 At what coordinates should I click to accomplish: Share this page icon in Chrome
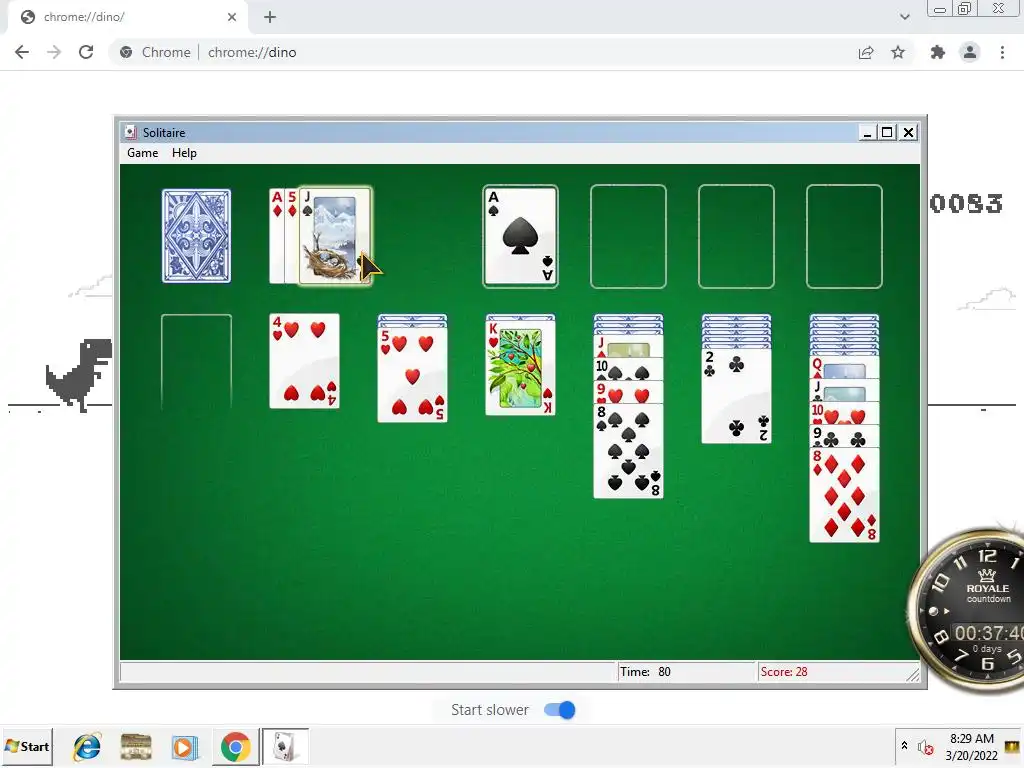point(866,52)
